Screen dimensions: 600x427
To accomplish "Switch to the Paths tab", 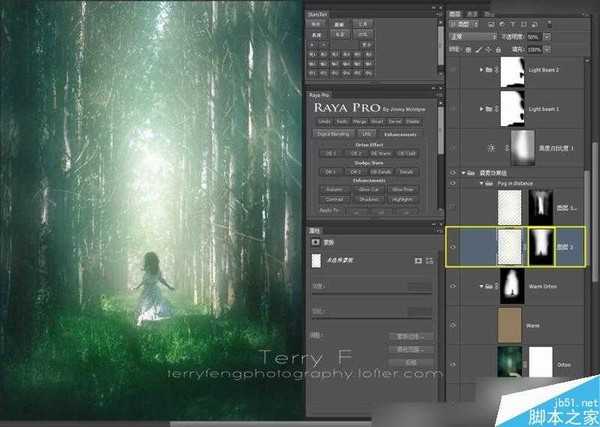I will [488, 14].
